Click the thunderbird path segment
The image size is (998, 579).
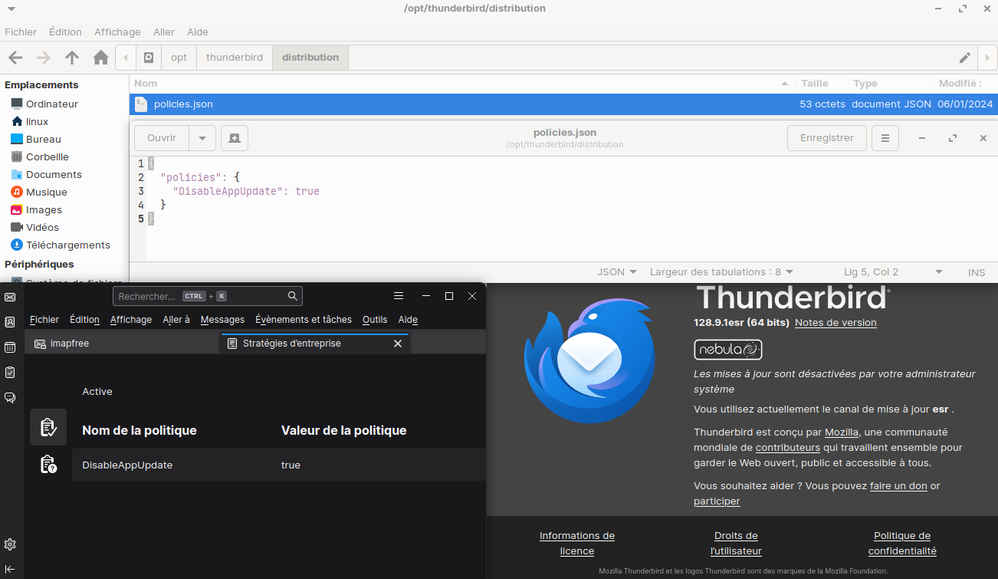coord(234,57)
